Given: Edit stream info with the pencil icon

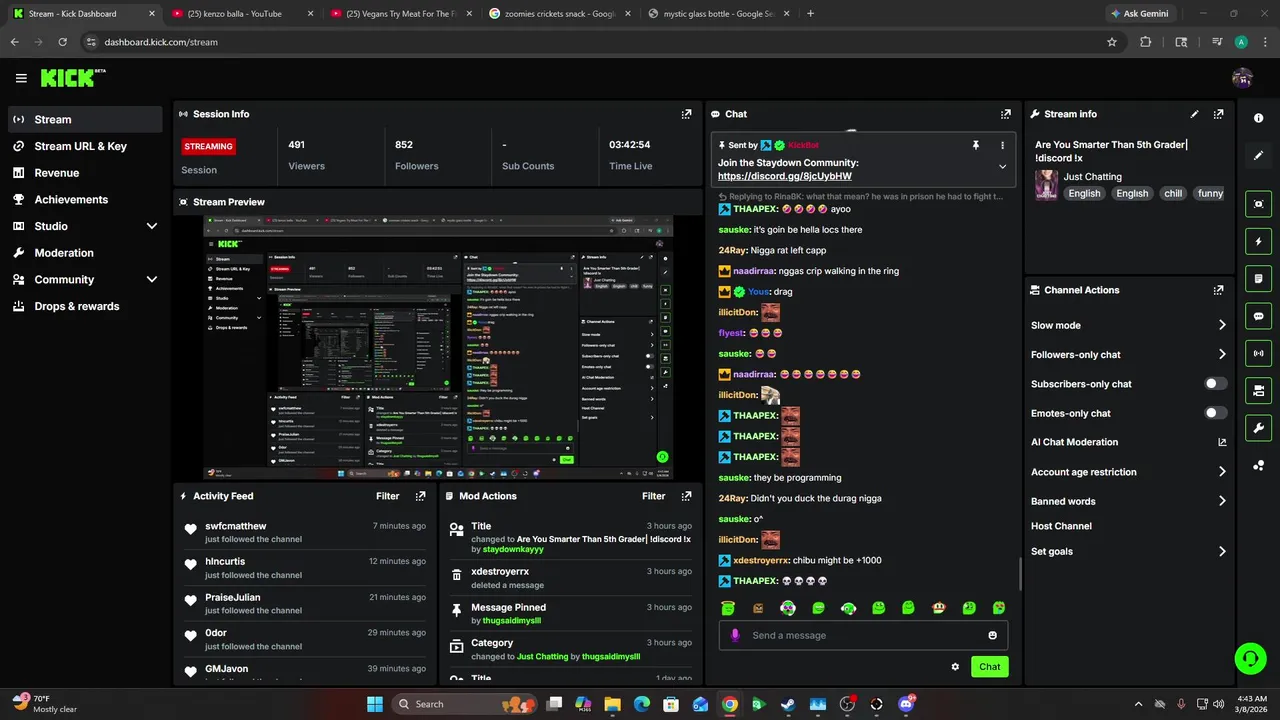Looking at the screenshot, I should point(1194,114).
